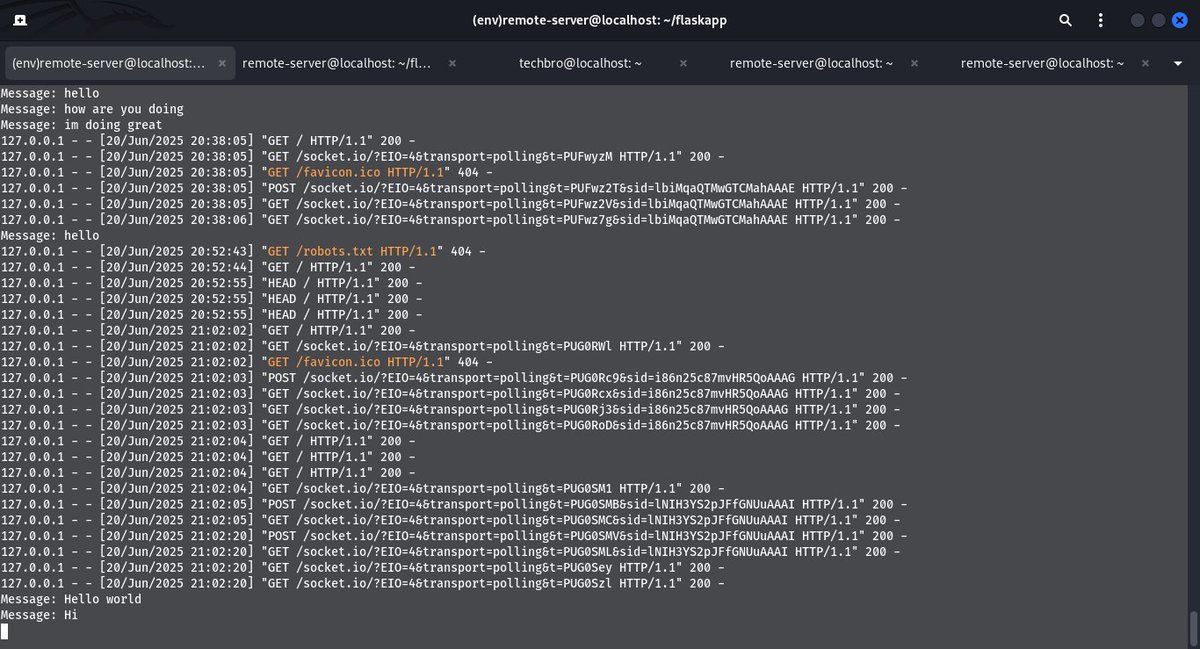Select the 'Message: how are you doing' line
This screenshot has width=1200, height=649.
pos(92,109)
